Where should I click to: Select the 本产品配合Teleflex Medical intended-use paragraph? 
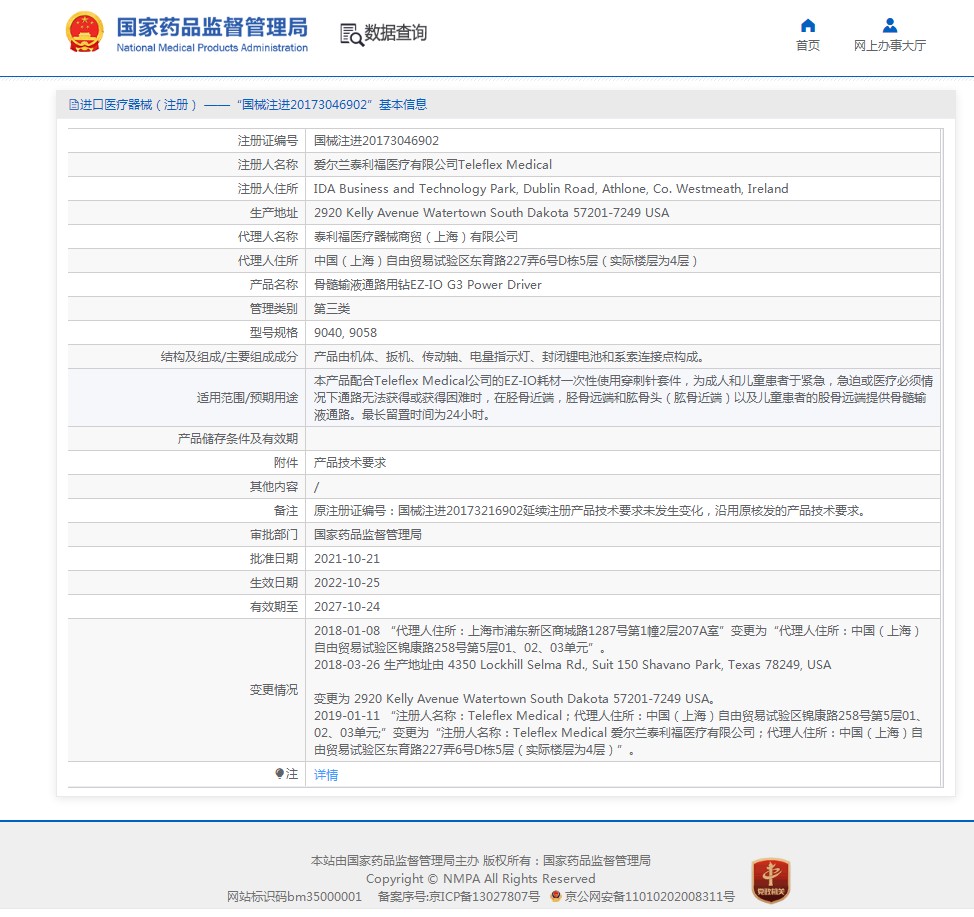pyautogui.click(x=623, y=398)
